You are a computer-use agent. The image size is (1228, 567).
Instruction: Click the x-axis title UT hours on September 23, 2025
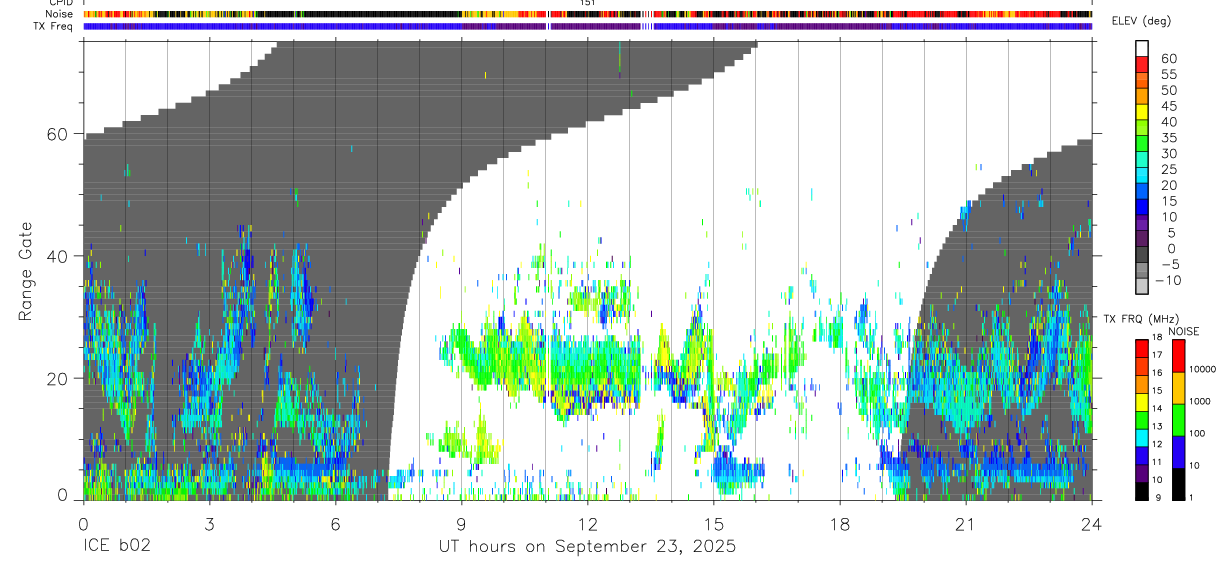(x=587, y=547)
